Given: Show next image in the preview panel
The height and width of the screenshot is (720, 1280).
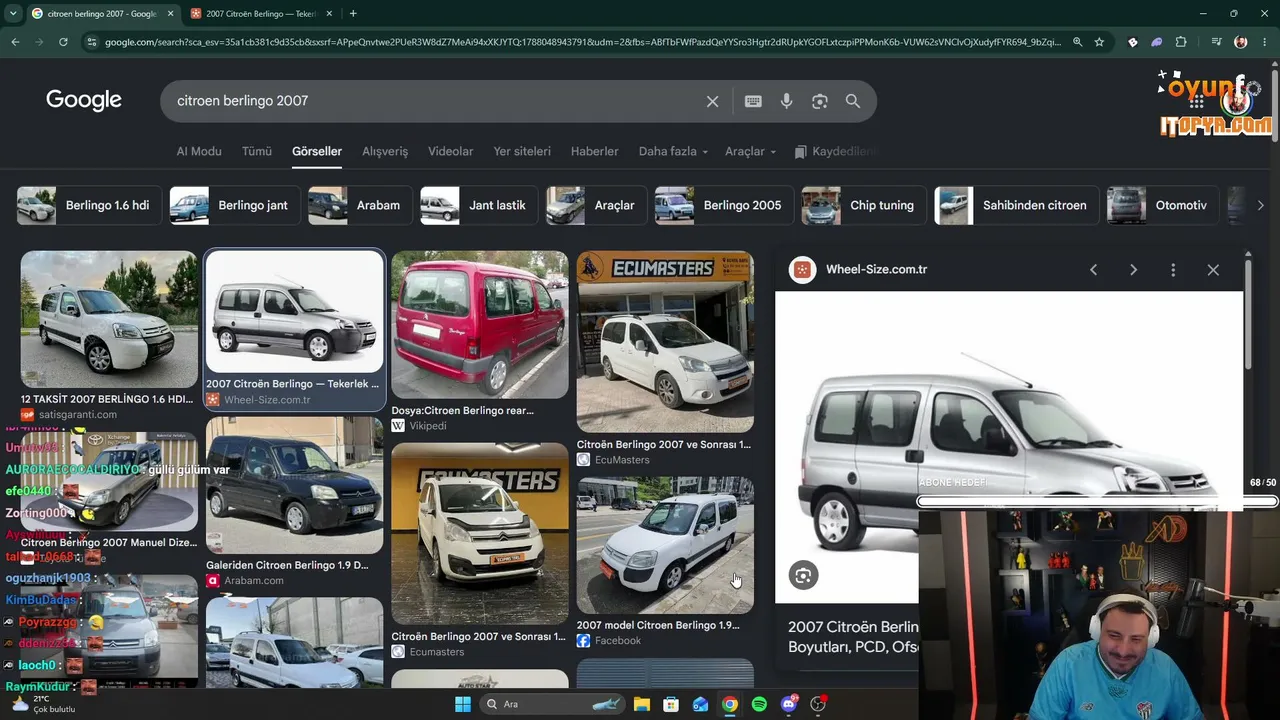Looking at the screenshot, I should [1133, 270].
